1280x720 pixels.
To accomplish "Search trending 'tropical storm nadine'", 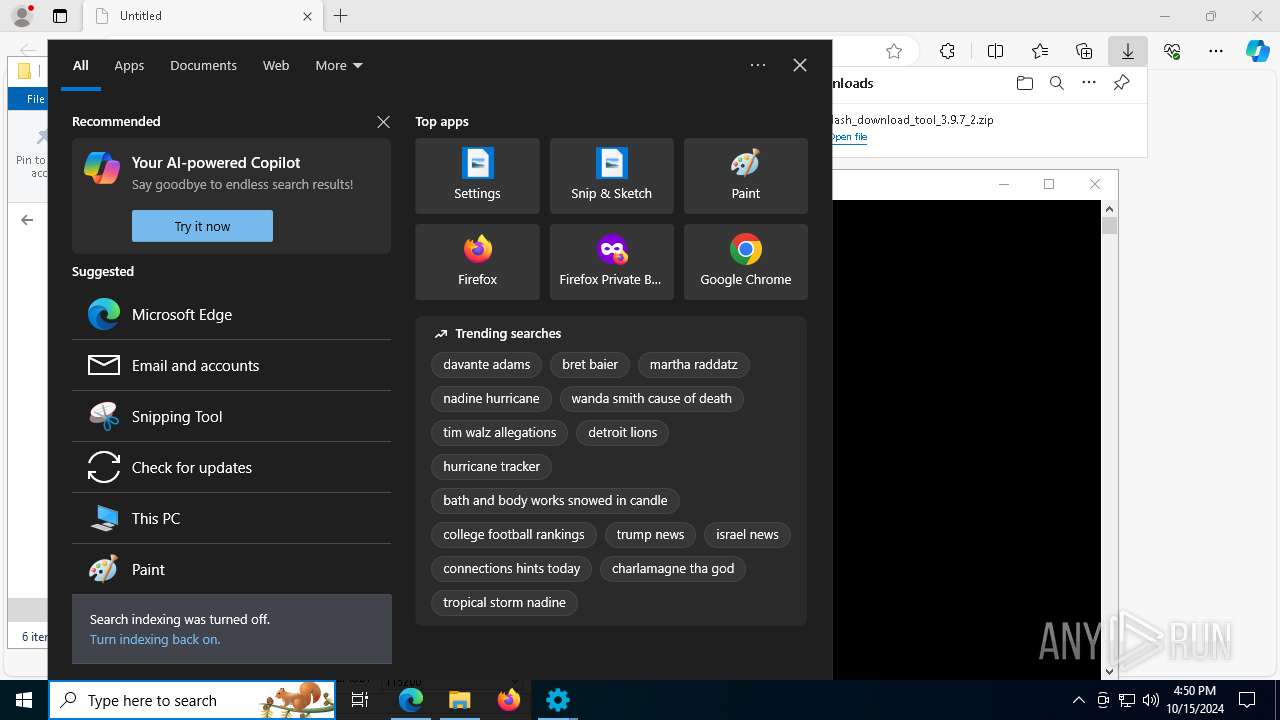I will coord(504,603).
